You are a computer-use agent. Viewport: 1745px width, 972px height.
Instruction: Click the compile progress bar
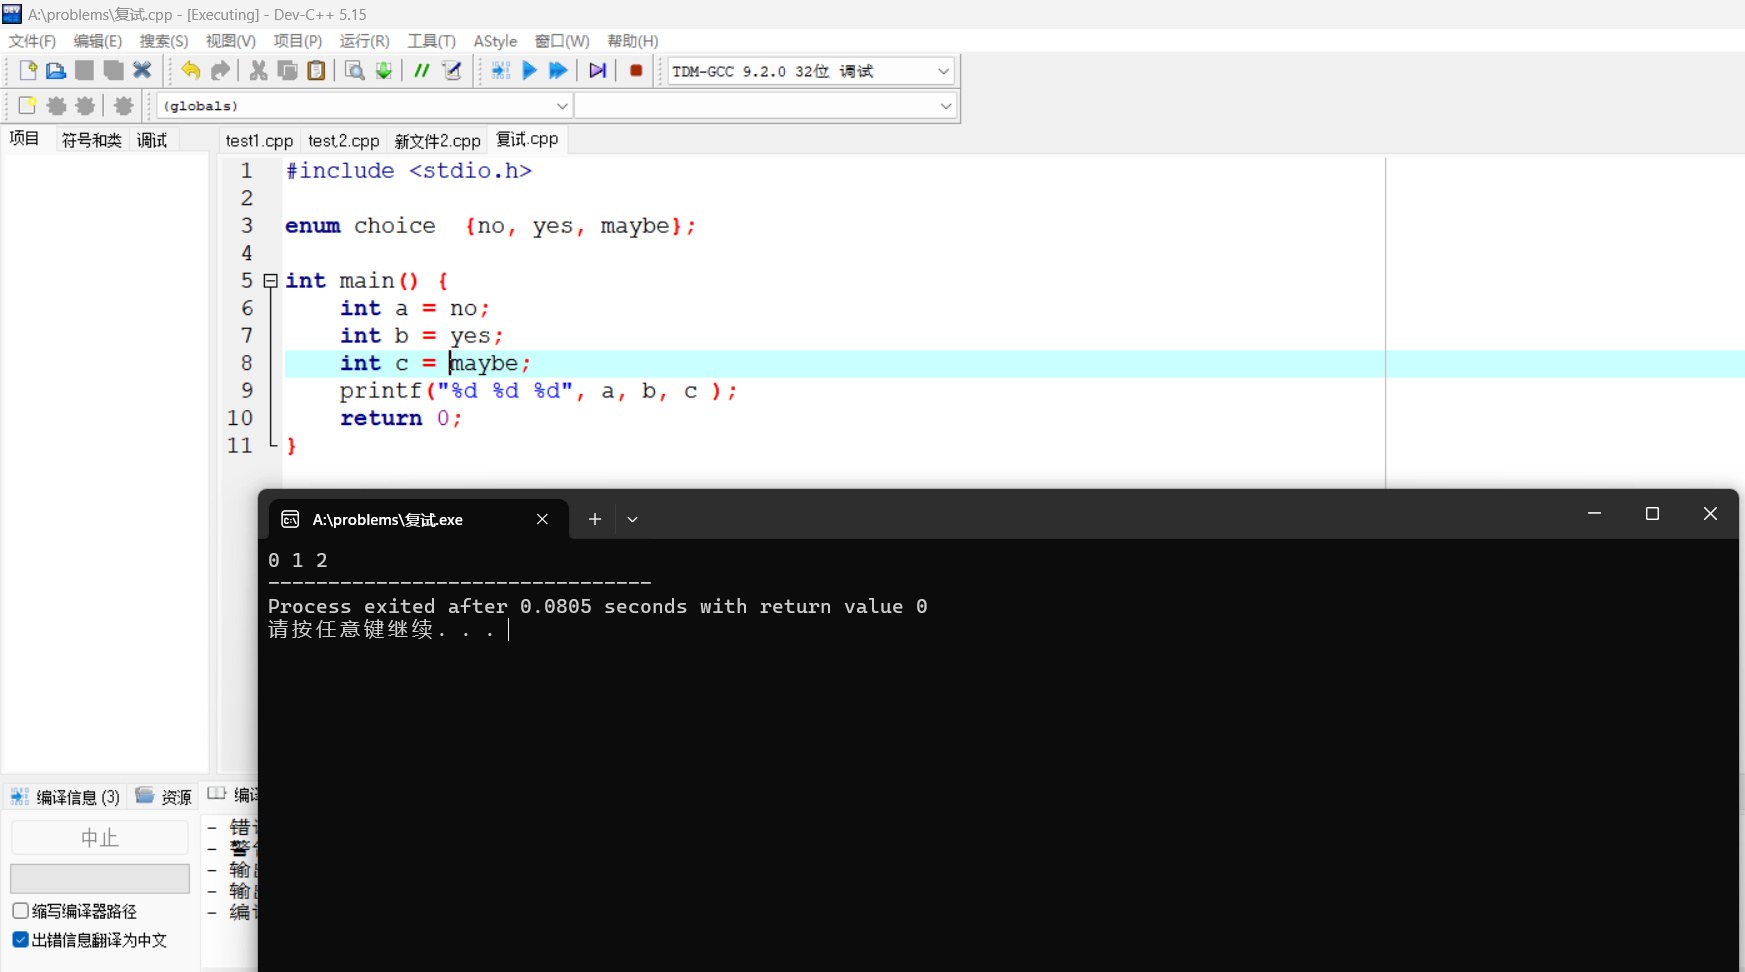coord(100,879)
